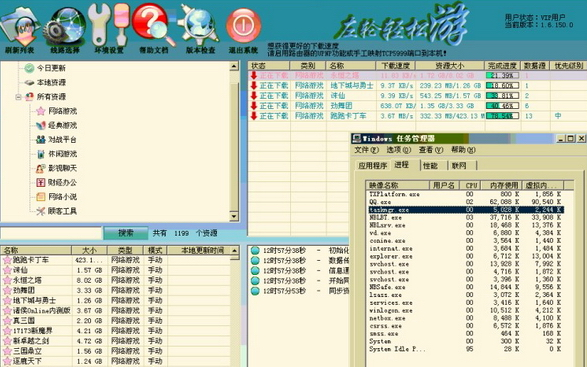The width and height of the screenshot is (587, 367).
Task: Select taskmgr.exe highlighted process row
Action: coord(465,210)
